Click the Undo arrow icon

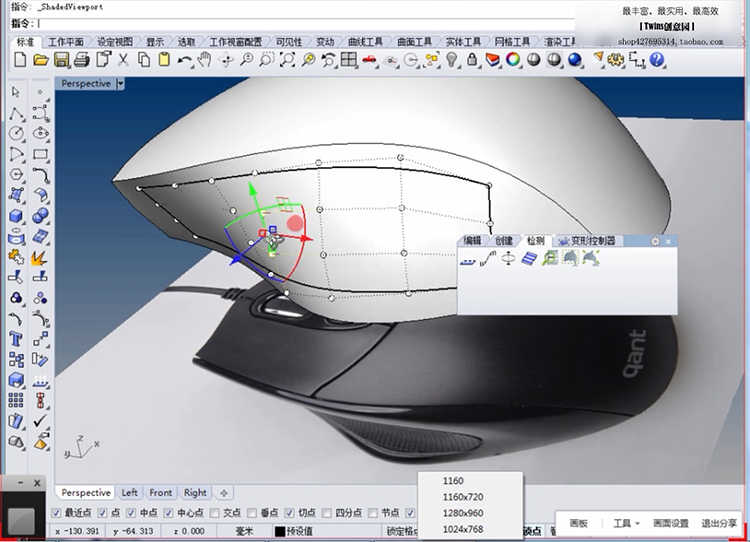point(185,60)
